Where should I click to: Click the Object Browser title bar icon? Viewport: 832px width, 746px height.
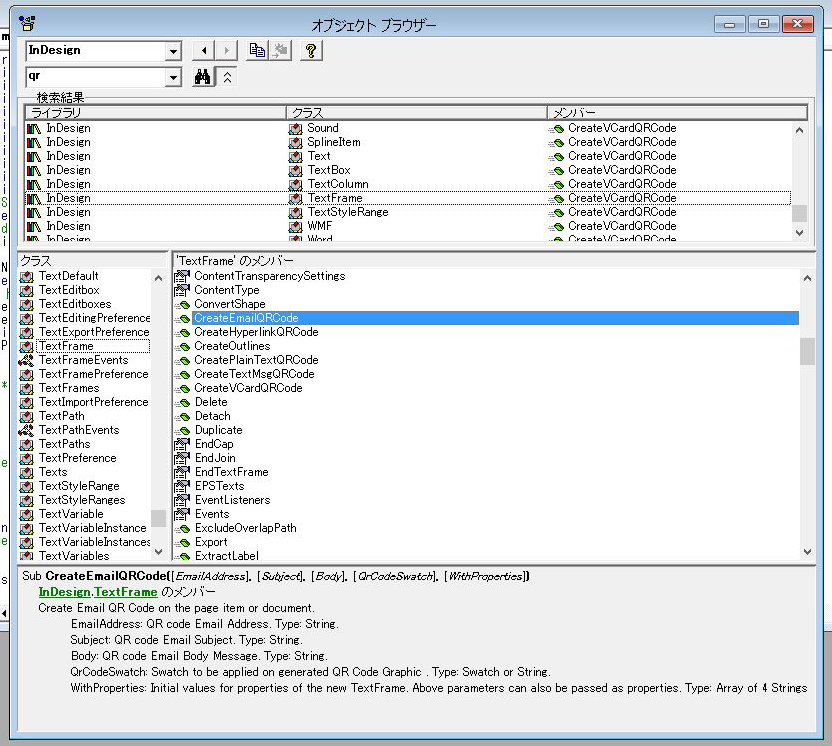pyautogui.click(x=27, y=24)
